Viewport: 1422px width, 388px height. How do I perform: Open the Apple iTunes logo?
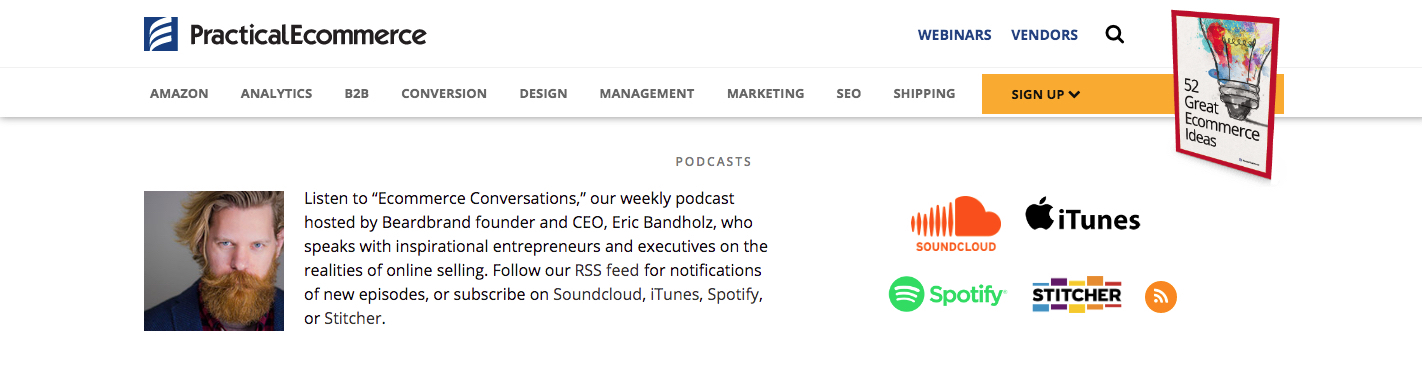point(1083,215)
